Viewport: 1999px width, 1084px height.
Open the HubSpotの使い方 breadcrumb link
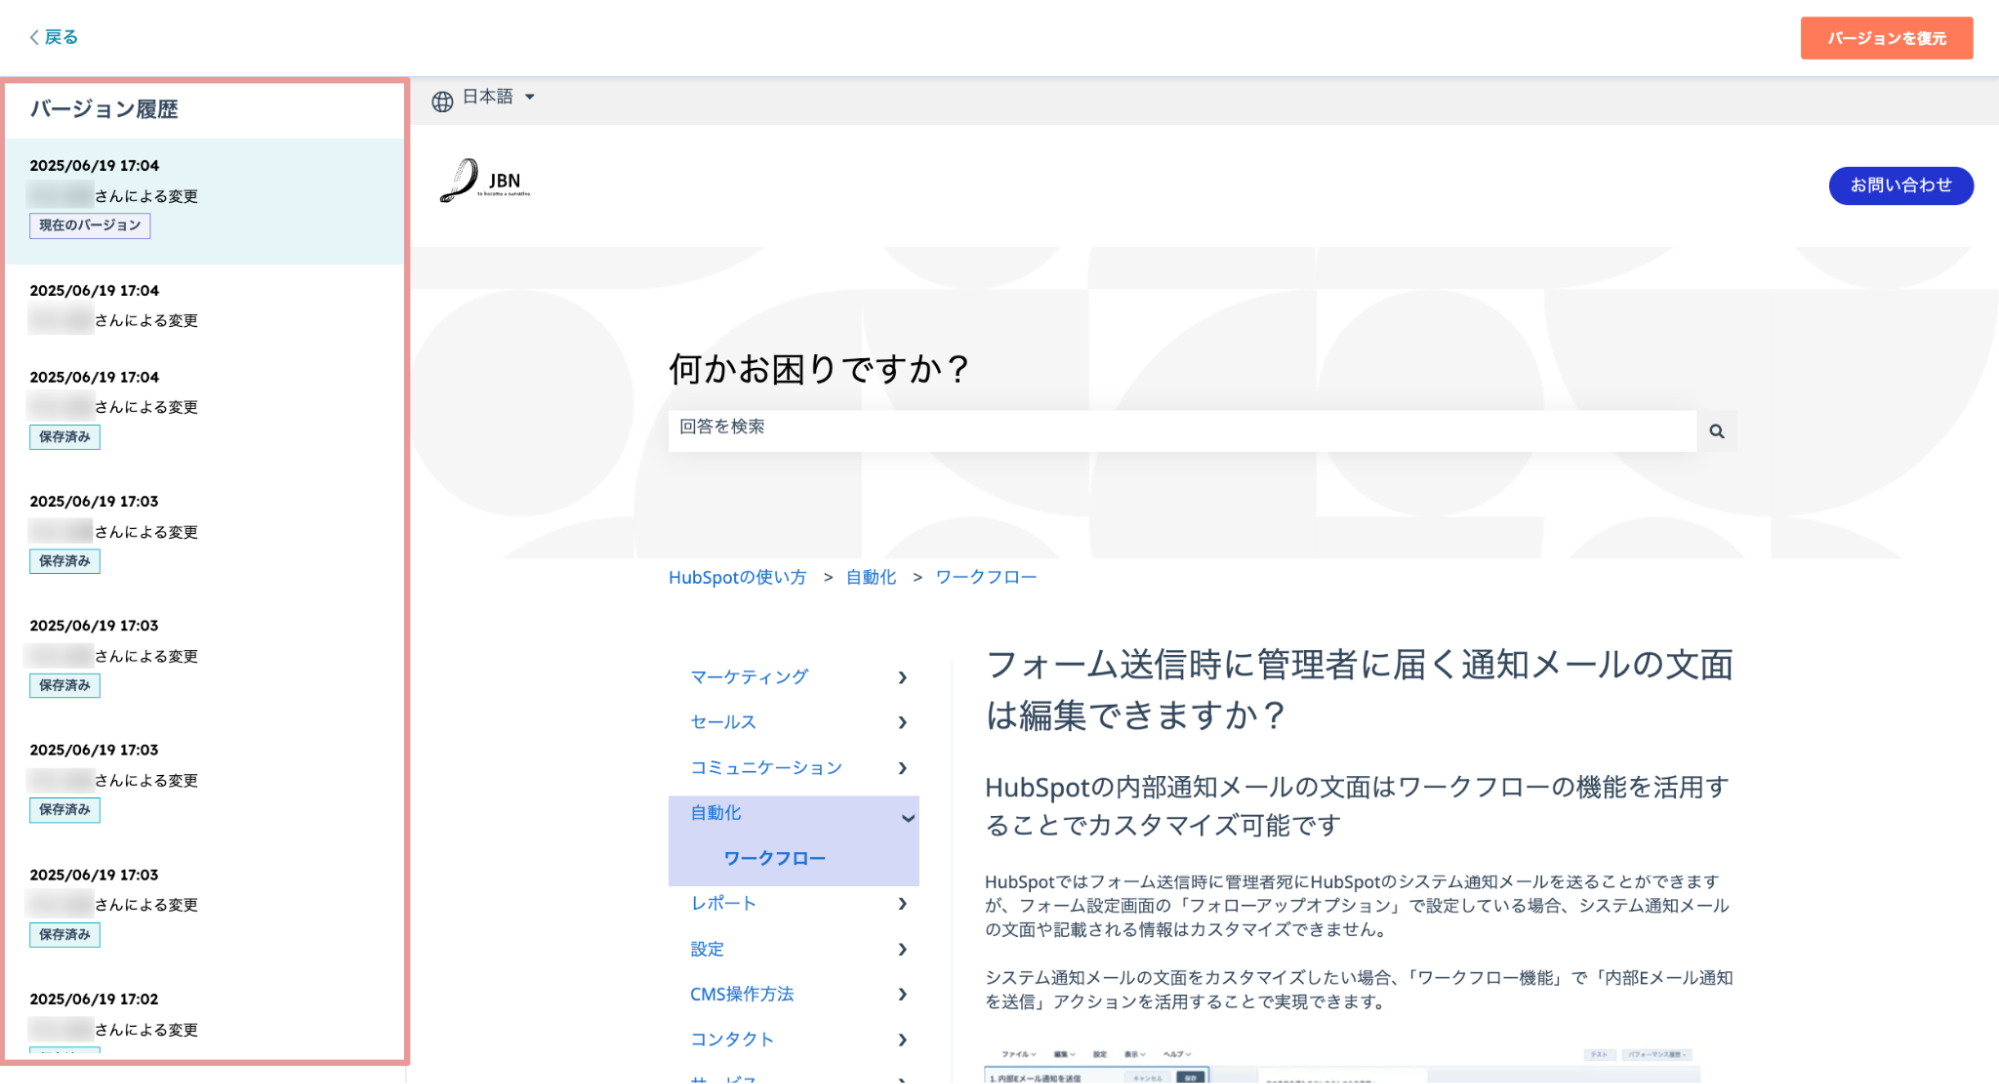737,577
